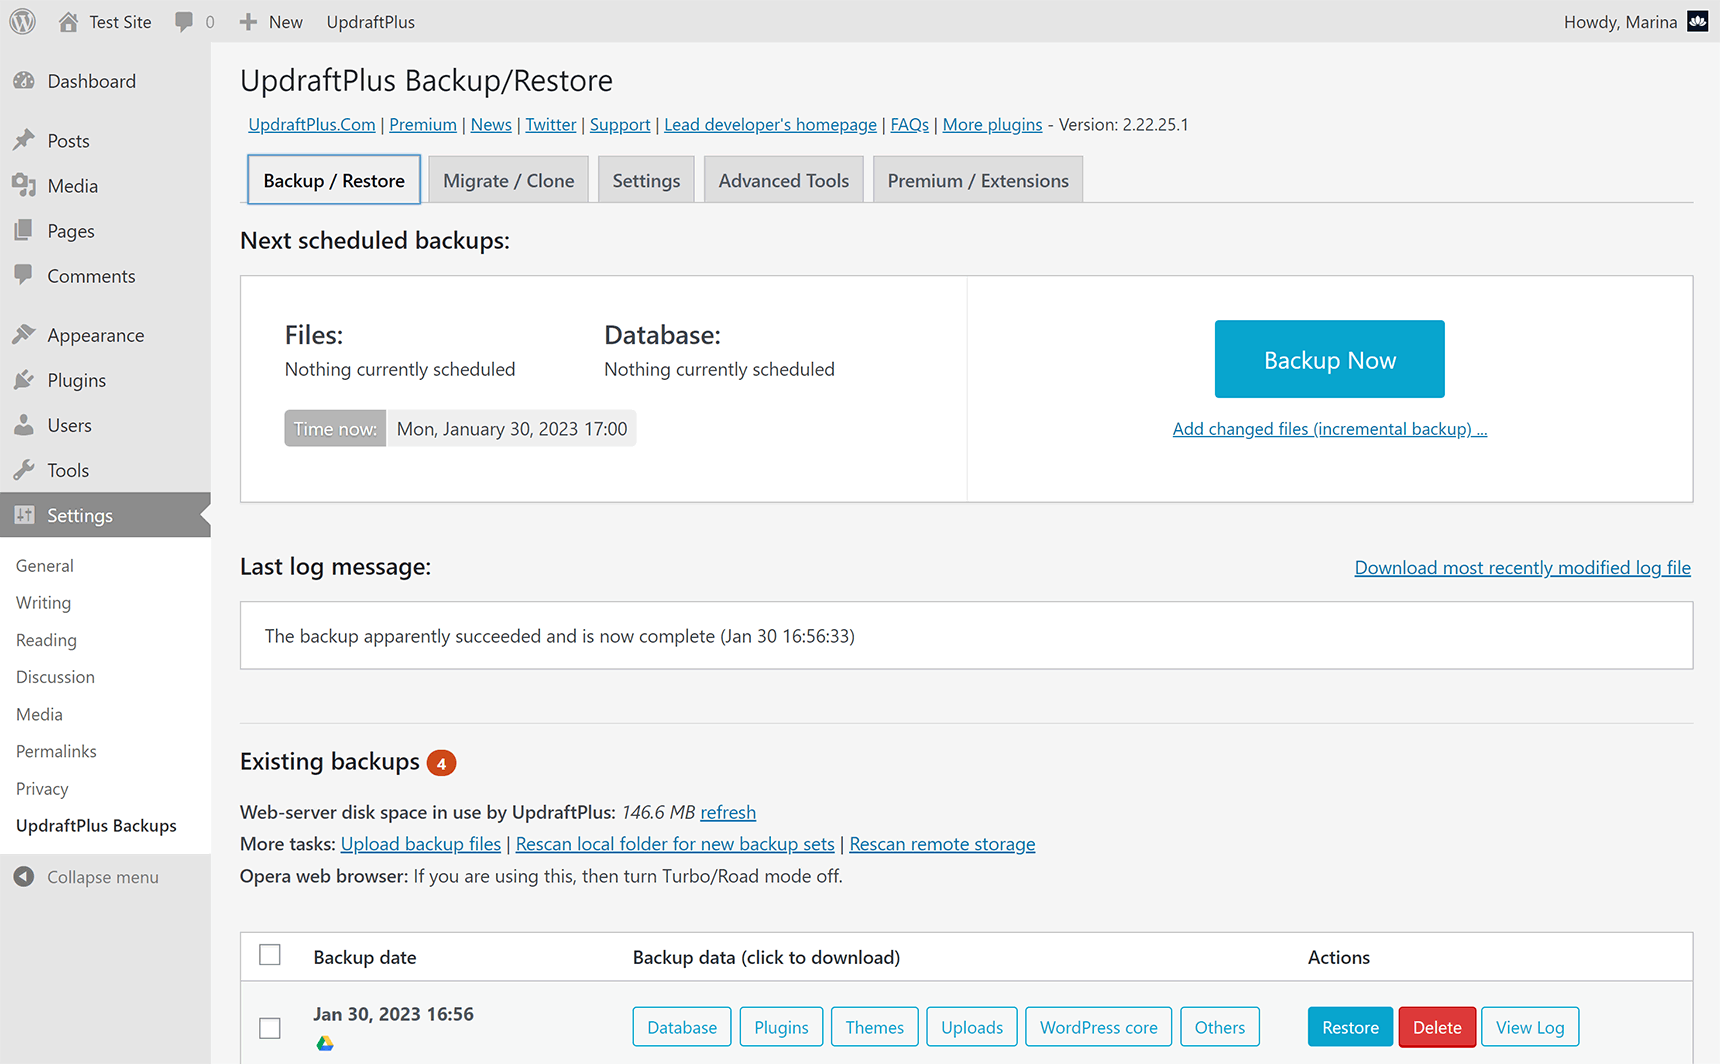
Task: Click the Existing backups count badge
Action: (441, 763)
